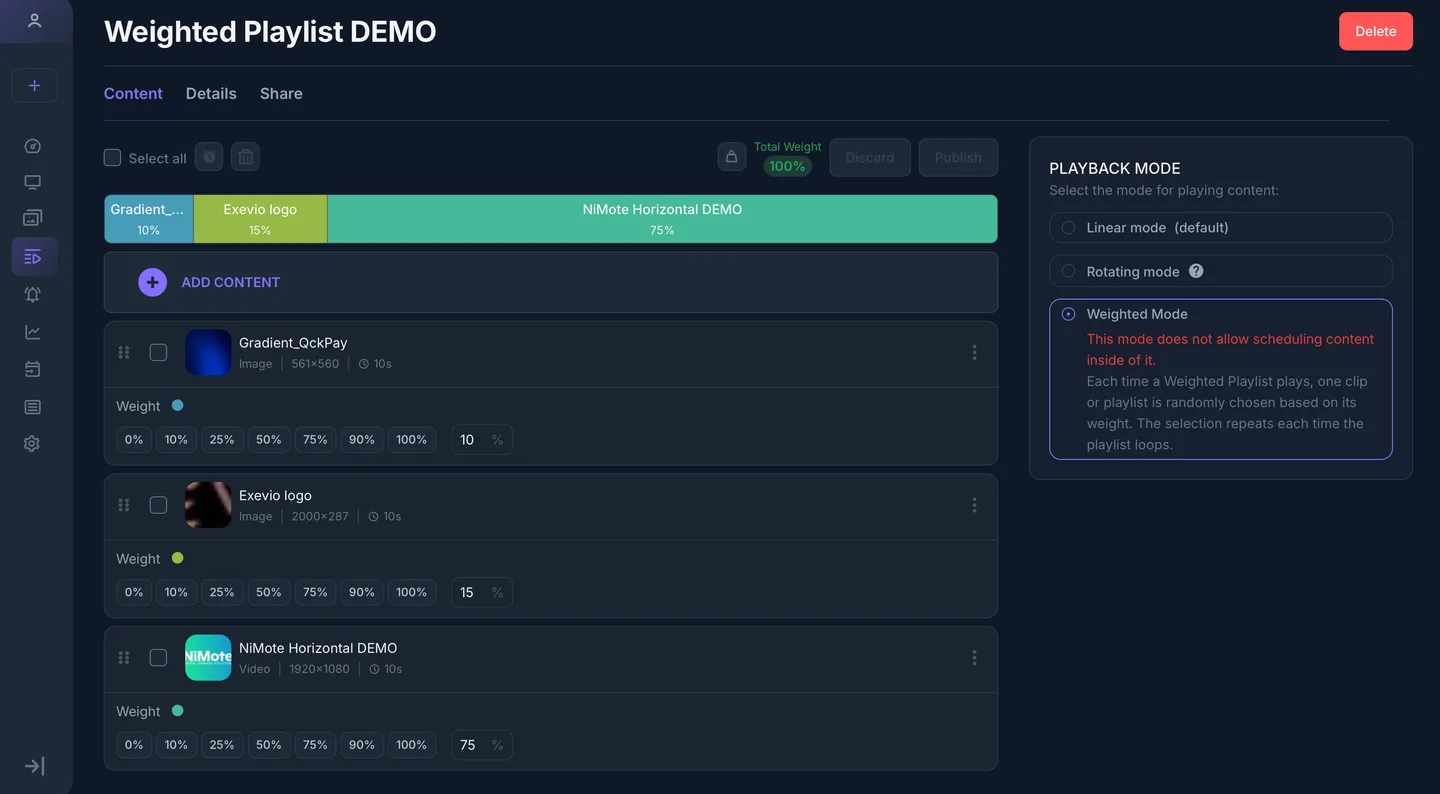Grab the drag handle of NiMote Horizontal DEMO

[x=124, y=657]
